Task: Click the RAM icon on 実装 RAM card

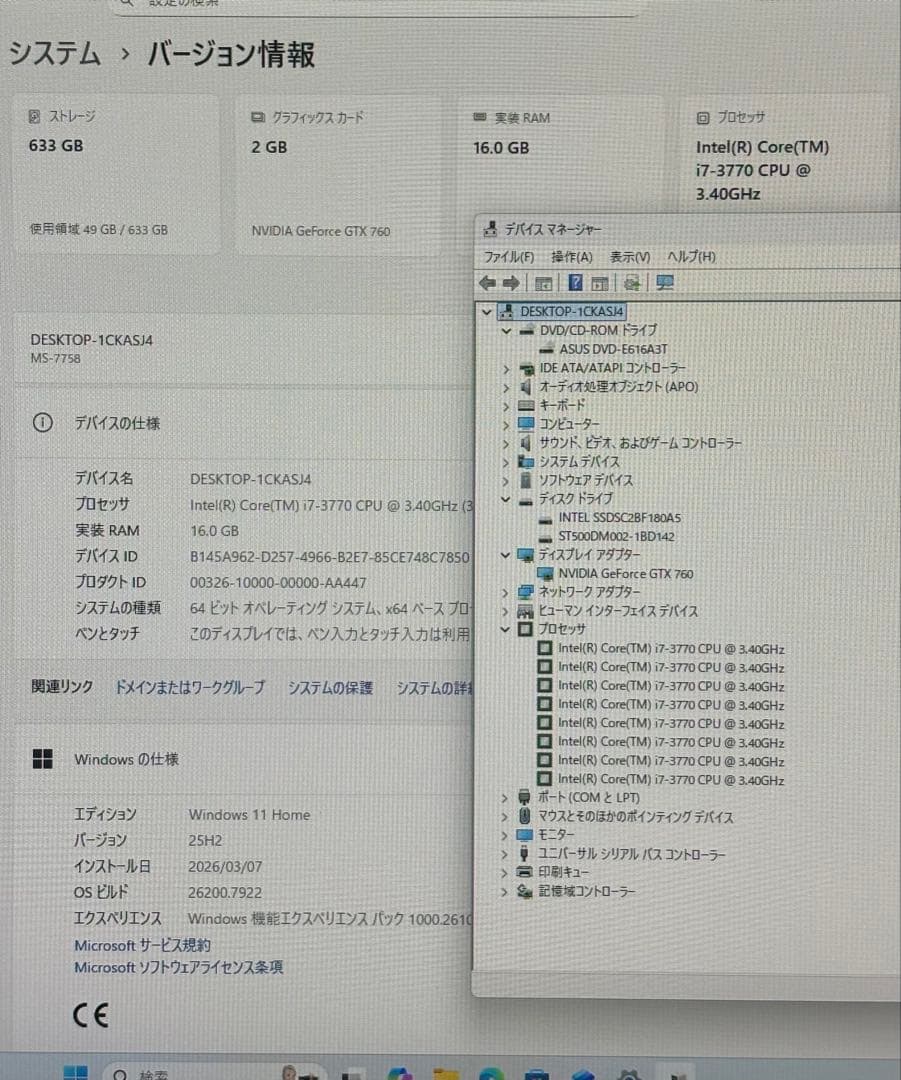Action: click(x=480, y=118)
